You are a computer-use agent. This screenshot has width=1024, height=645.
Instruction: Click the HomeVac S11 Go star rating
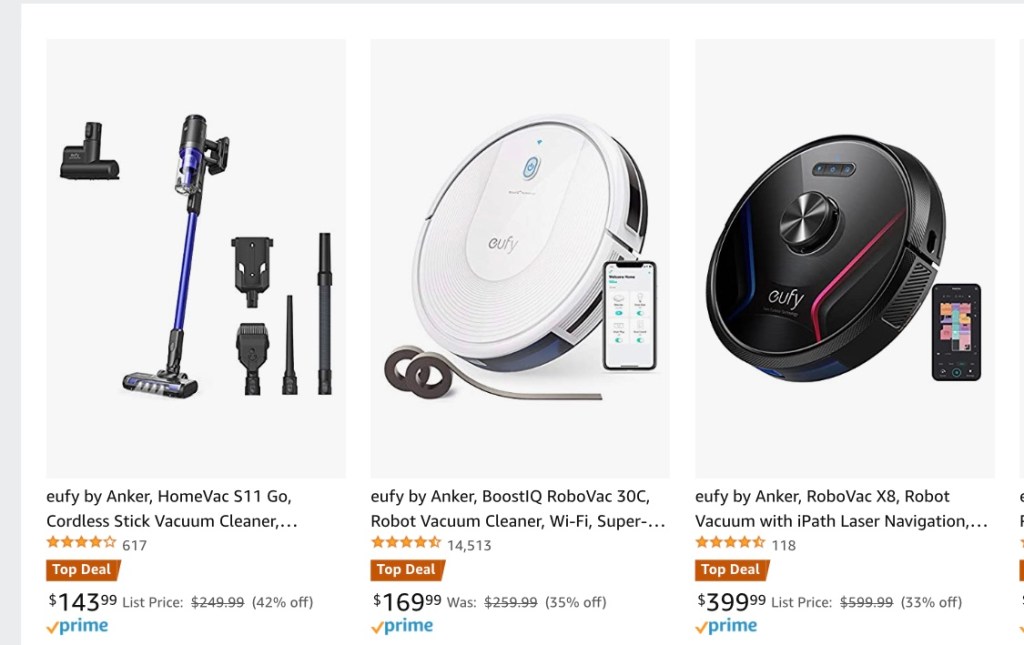[x=81, y=543]
